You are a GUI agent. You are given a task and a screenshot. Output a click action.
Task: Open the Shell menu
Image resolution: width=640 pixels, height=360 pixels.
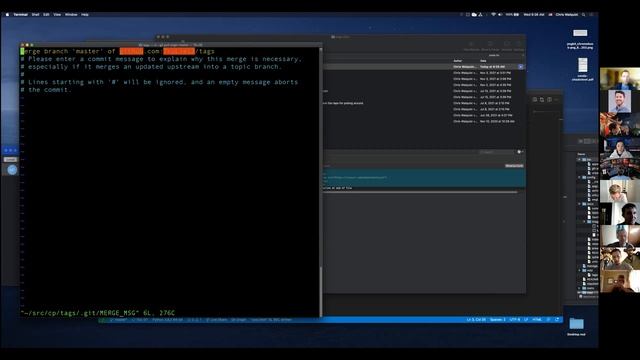click(x=36, y=14)
